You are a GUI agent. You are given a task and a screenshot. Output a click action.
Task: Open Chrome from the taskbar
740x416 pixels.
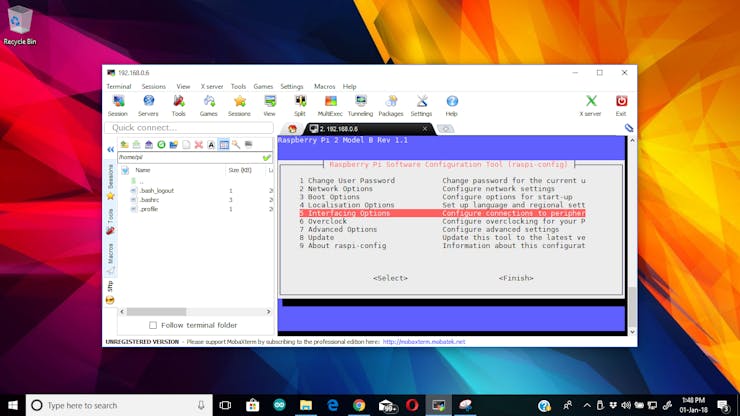point(359,405)
